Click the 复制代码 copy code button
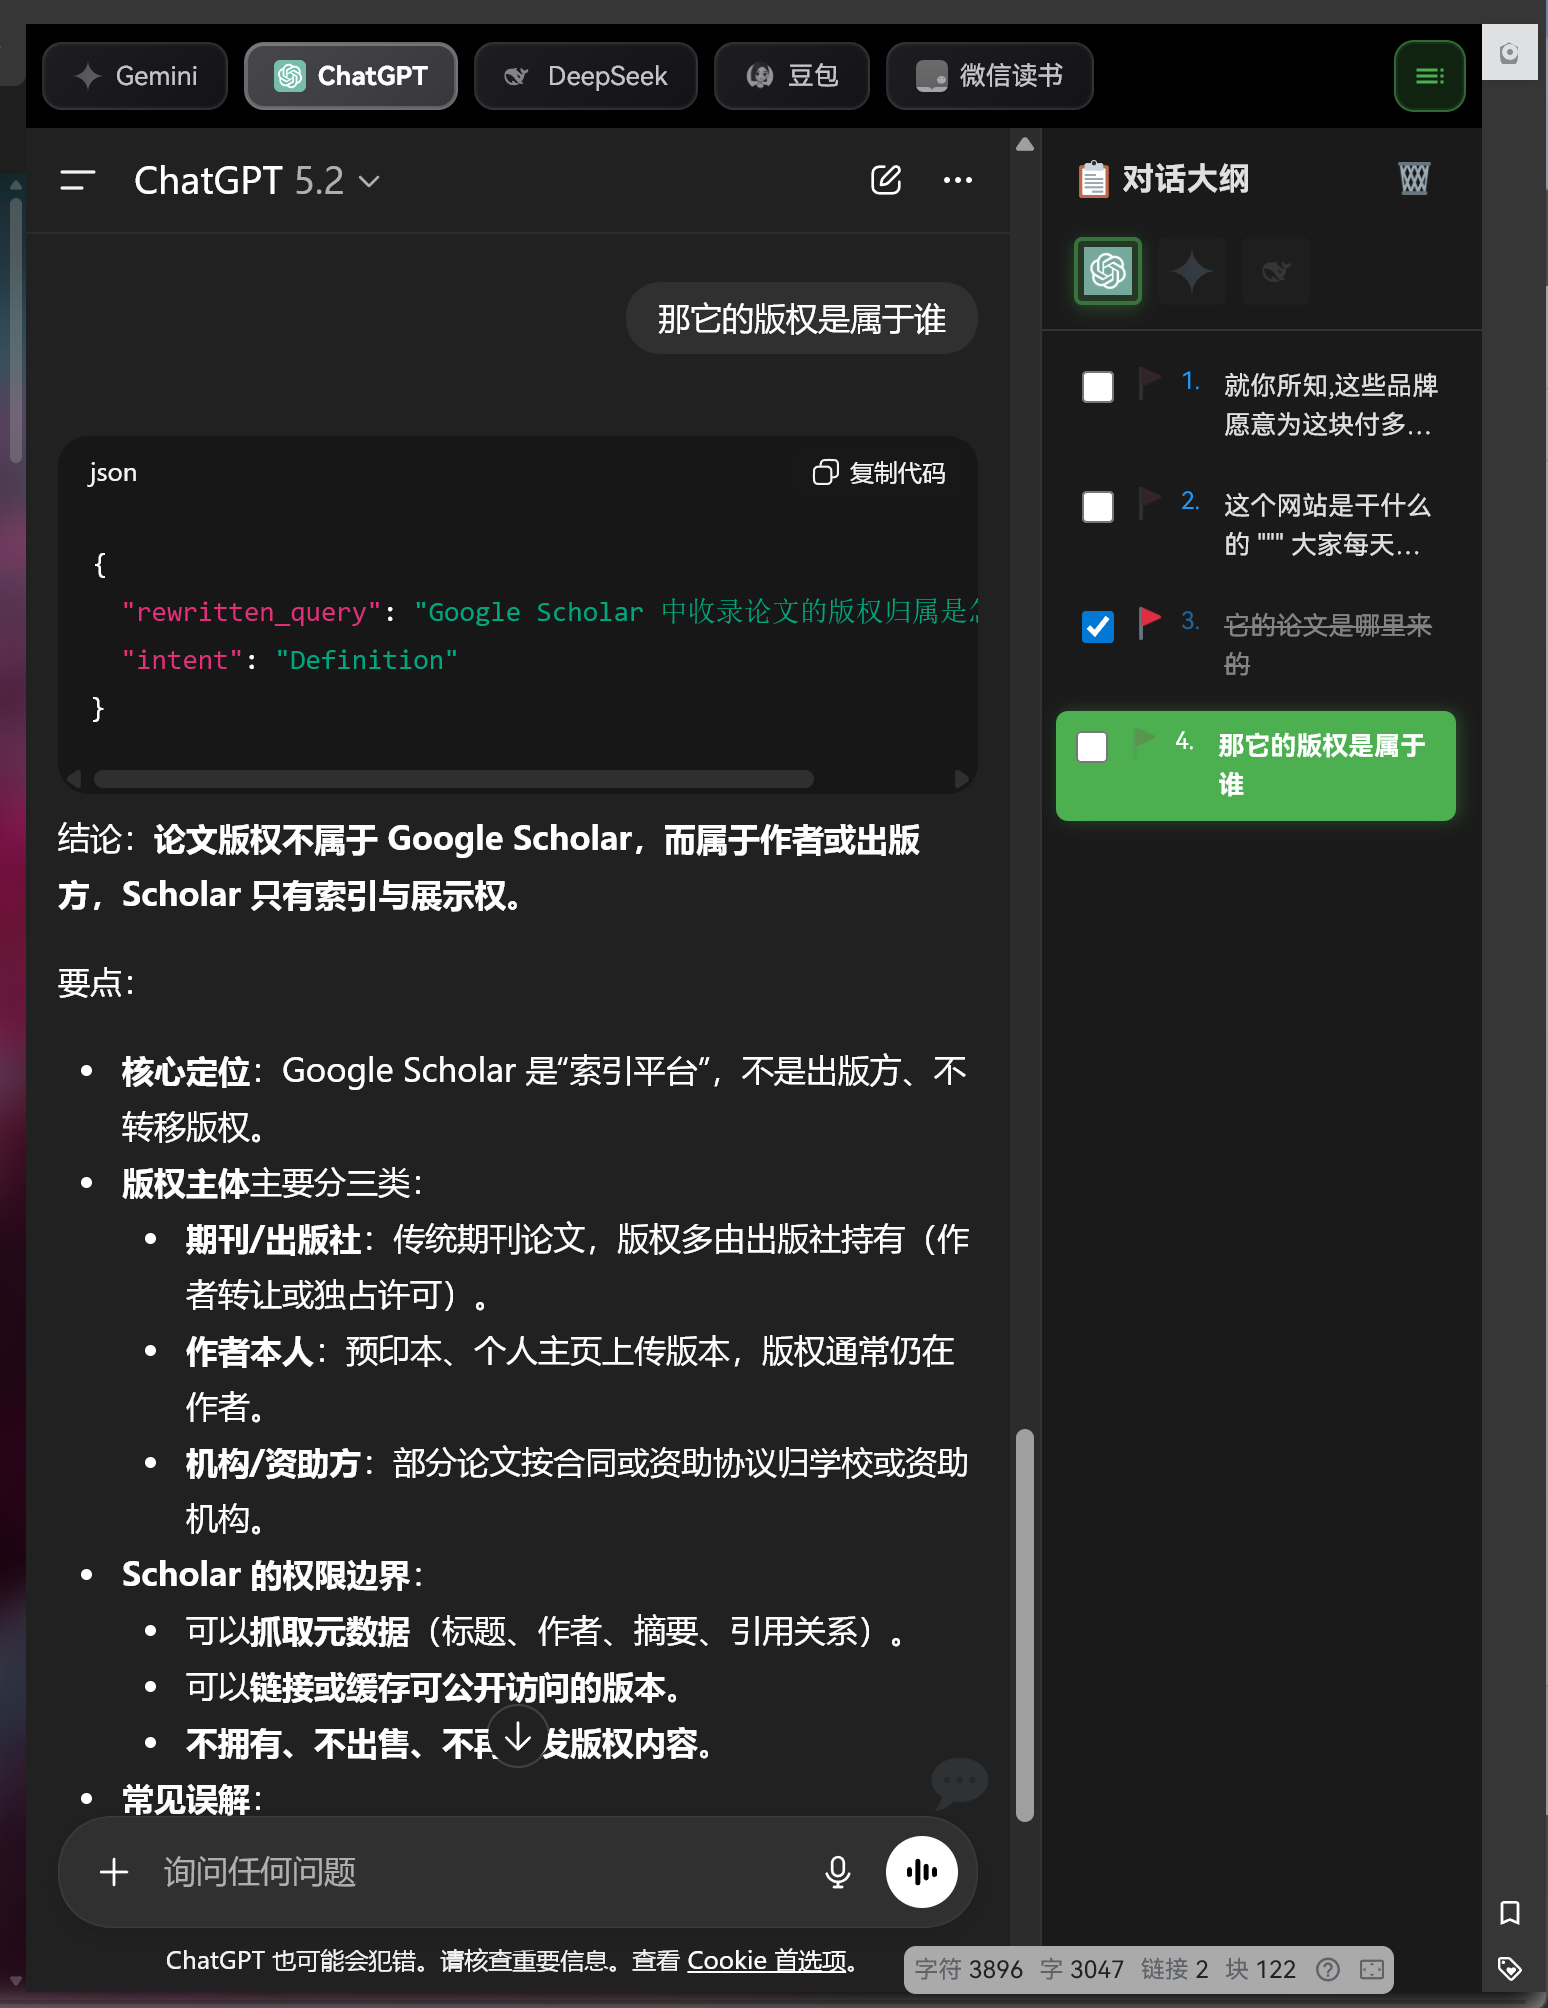Image resolution: width=1548 pixels, height=2008 pixels. click(x=879, y=473)
